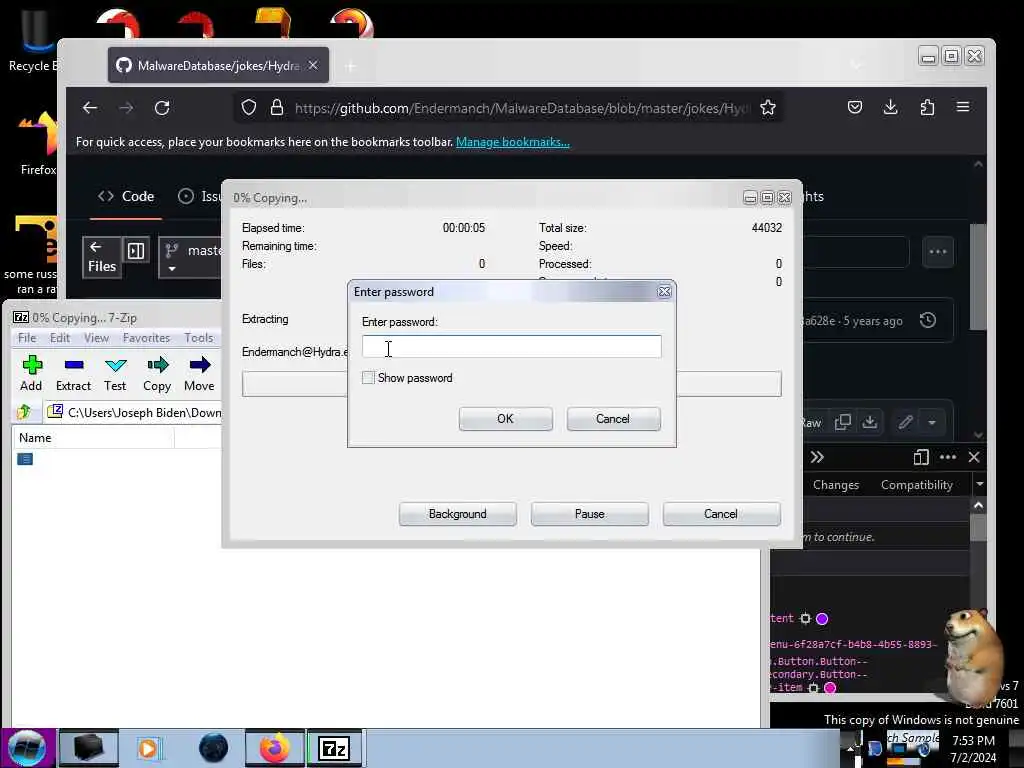Expand the devtools sidebar tabs dropdown
This screenshot has height=768, width=1024.
[x=980, y=485]
